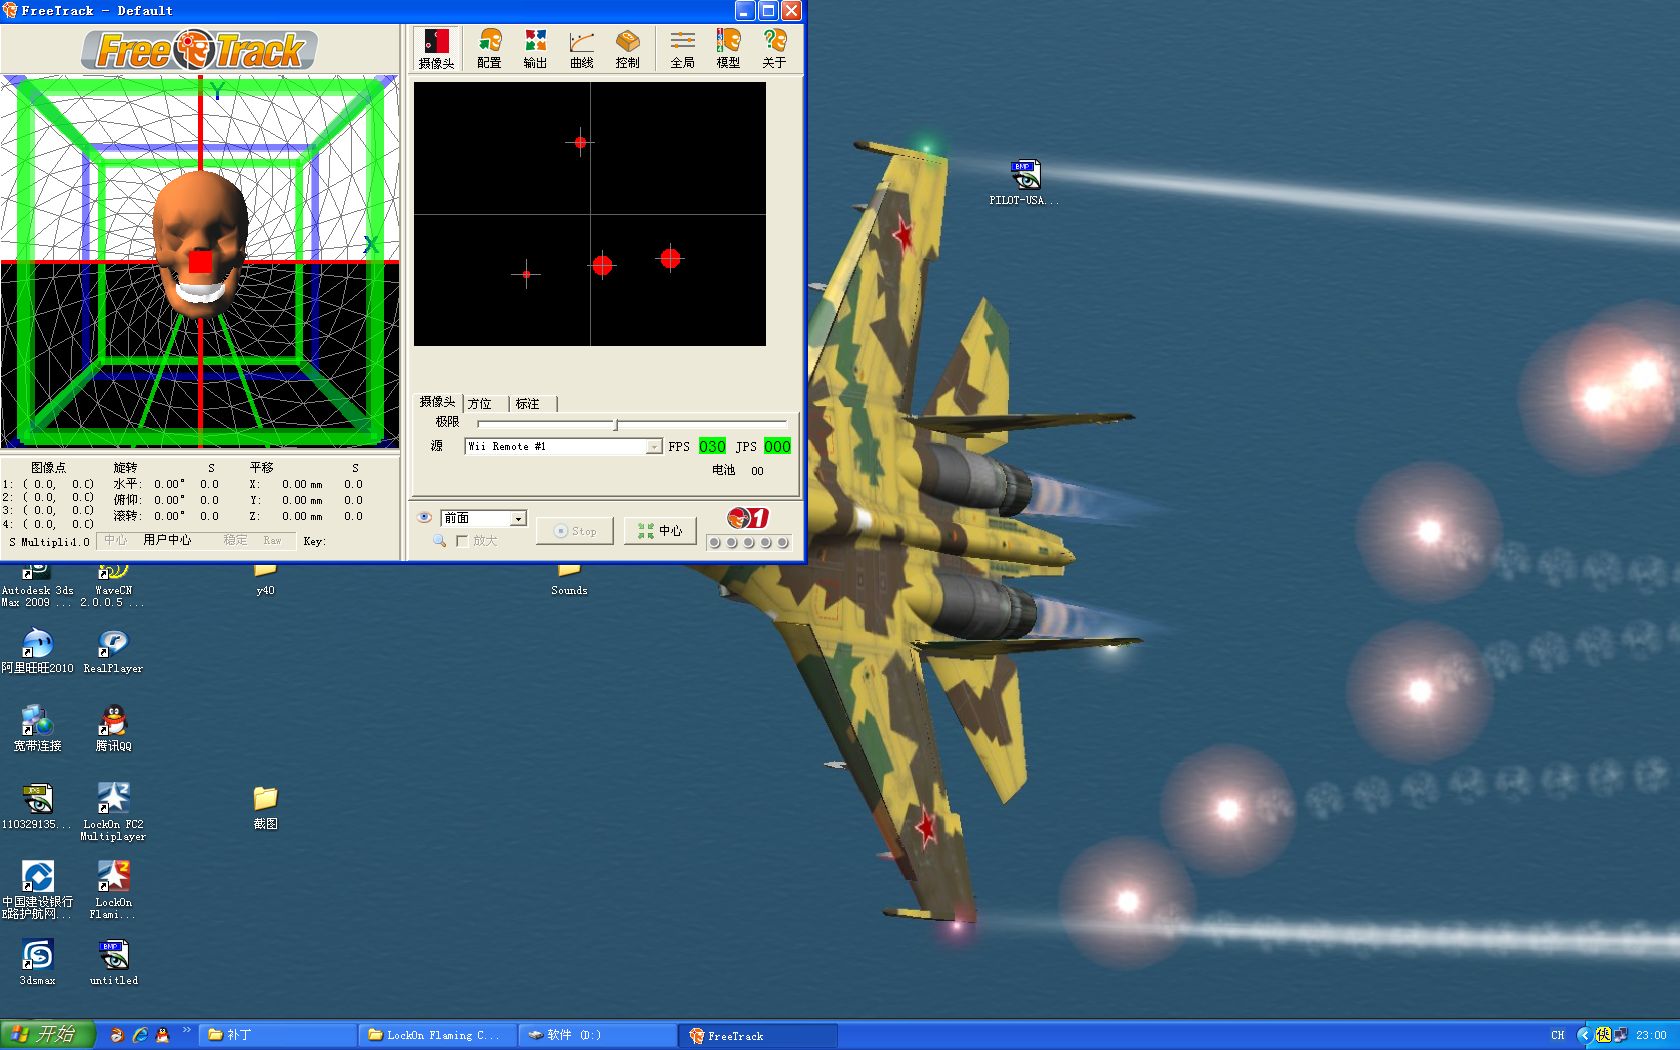Open the 模型 model toolbar icon
The height and width of the screenshot is (1050, 1680).
pos(728,48)
